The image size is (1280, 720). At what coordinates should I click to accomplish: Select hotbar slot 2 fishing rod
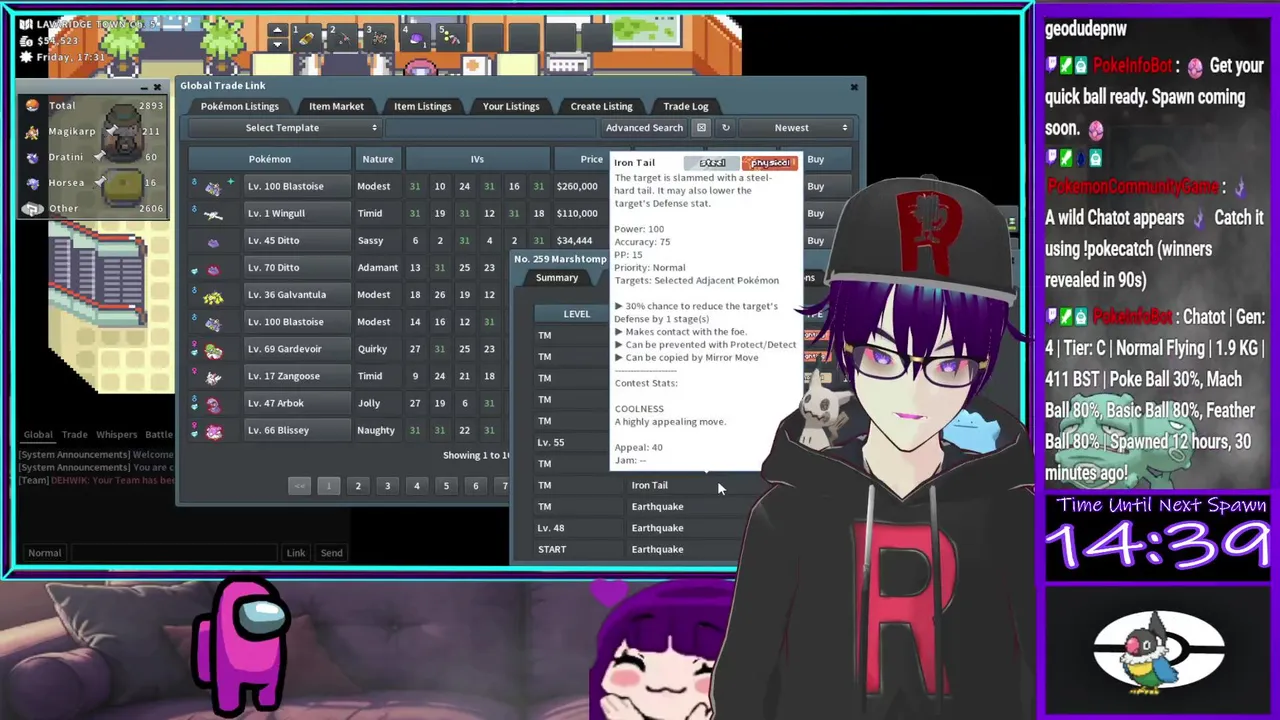(343, 37)
